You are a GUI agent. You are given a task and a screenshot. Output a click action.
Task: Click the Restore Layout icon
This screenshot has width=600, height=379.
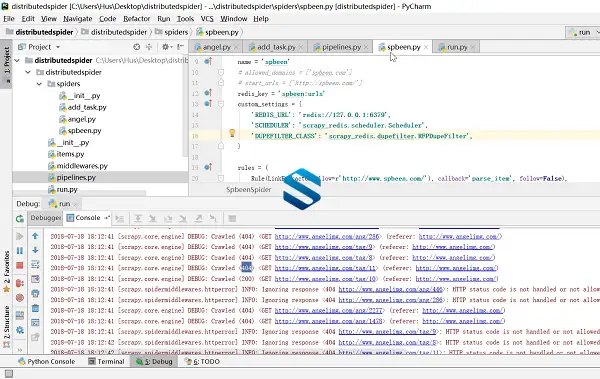20,315
